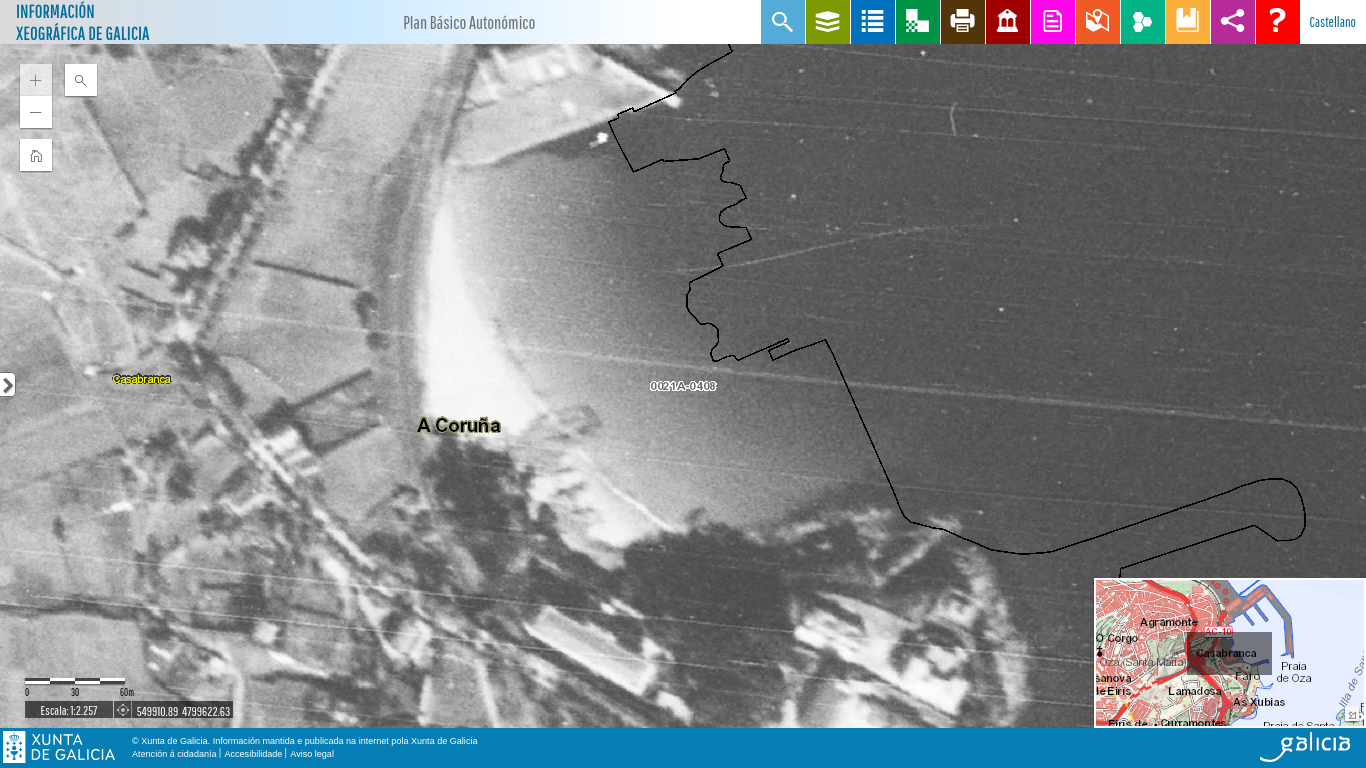This screenshot has width=1366, height=768.
Task: Click Agramonte on the overview map
Action: 1168,622
